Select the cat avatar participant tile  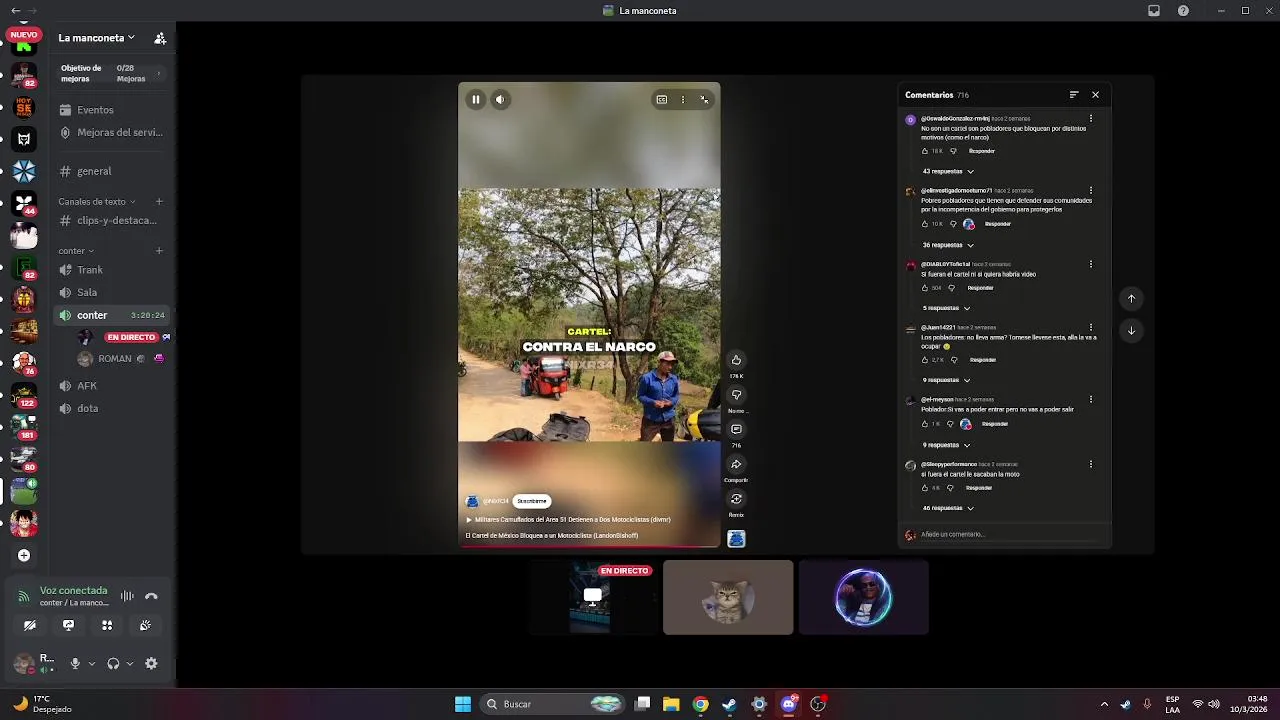pyautogui.click(x=728, y=597)
